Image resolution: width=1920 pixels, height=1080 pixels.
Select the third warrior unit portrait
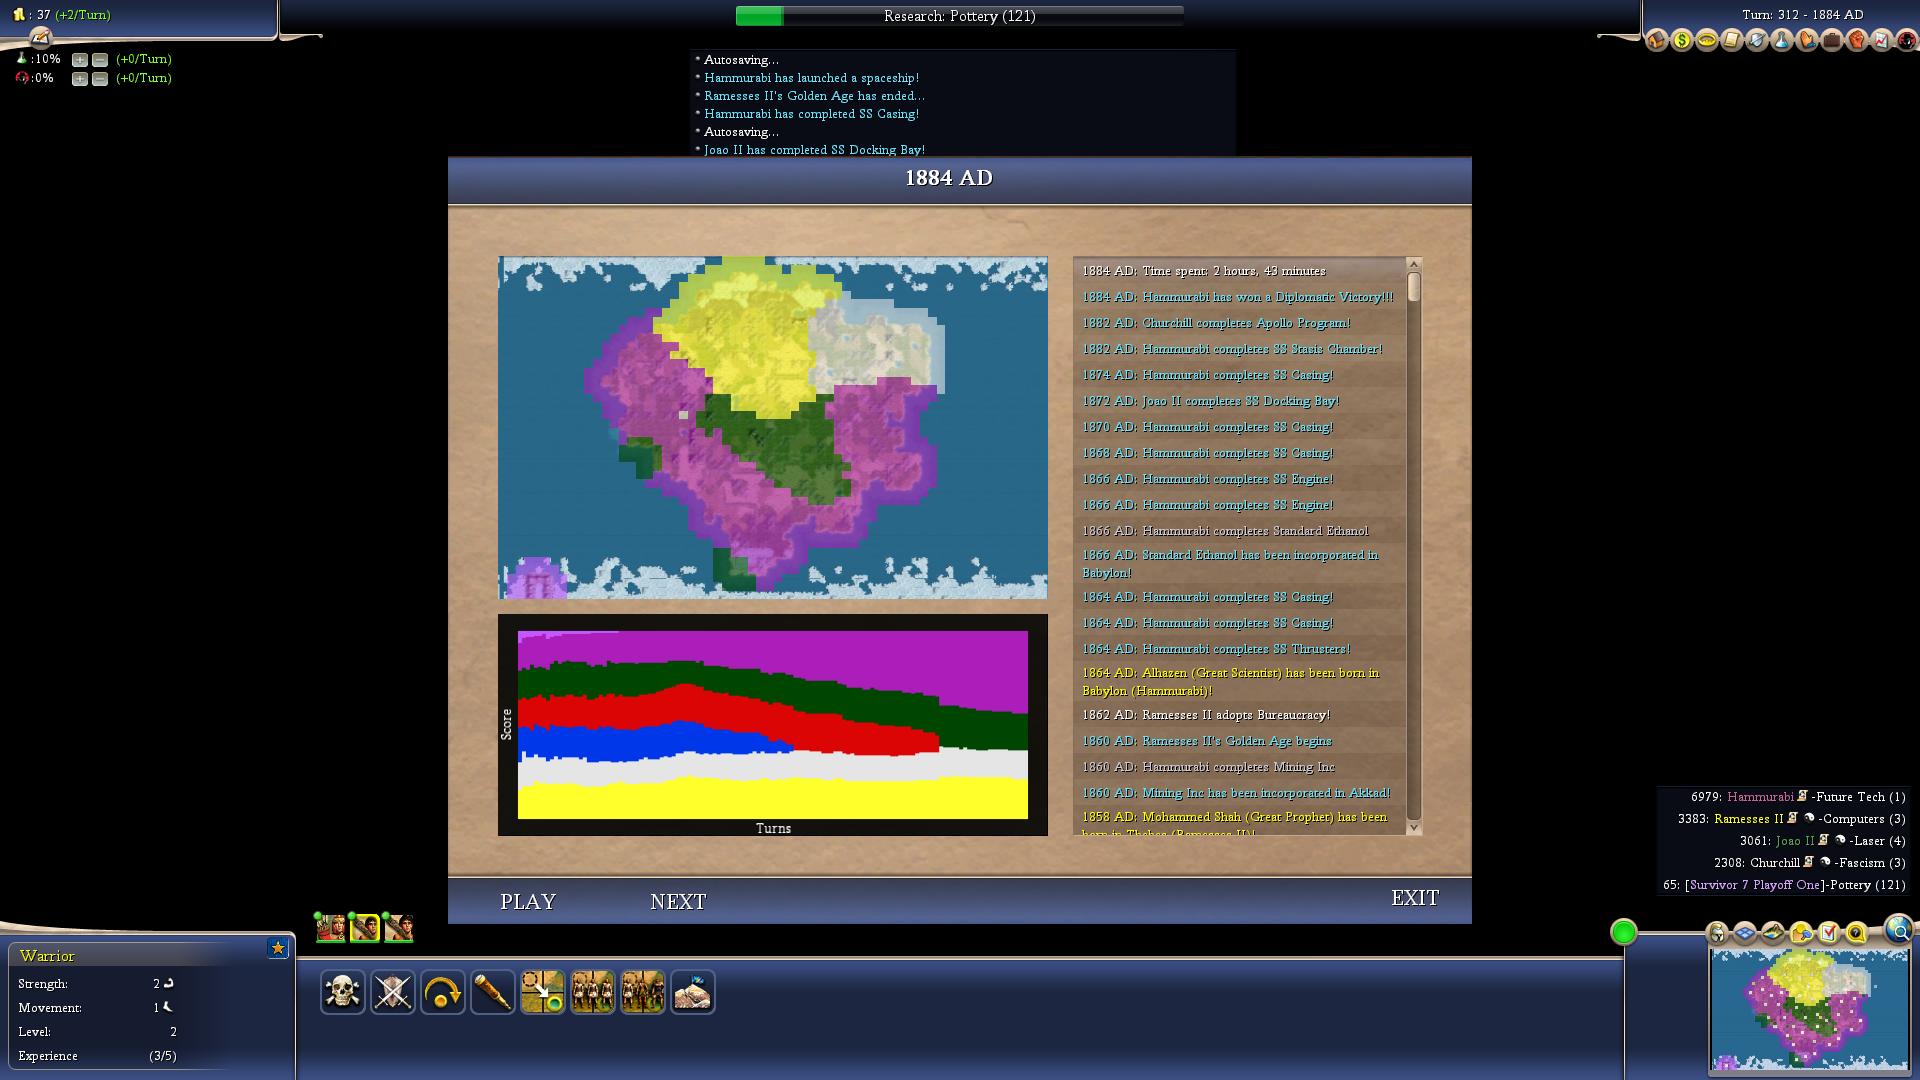[398, 928]
